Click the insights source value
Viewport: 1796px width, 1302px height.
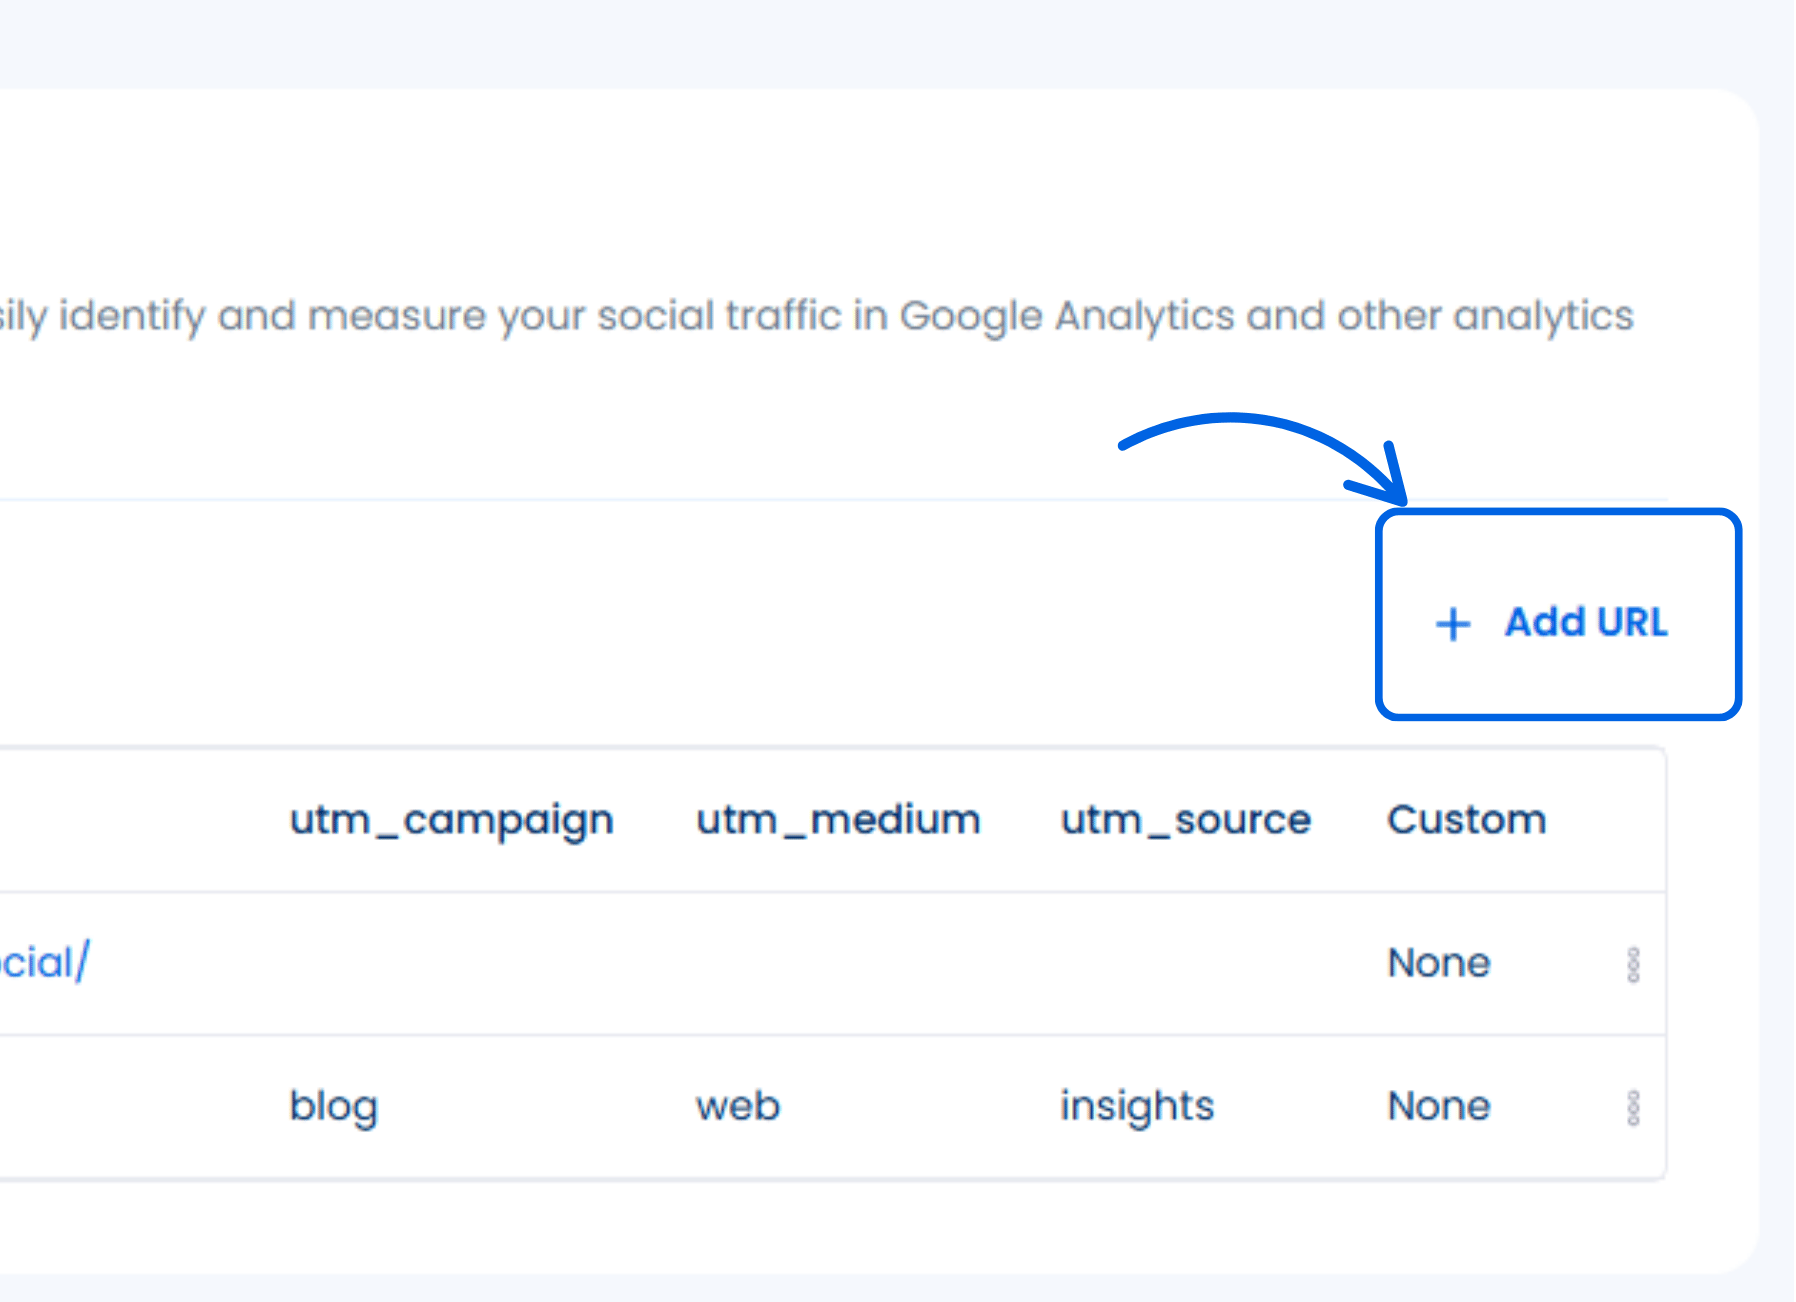(1137, 1107)
